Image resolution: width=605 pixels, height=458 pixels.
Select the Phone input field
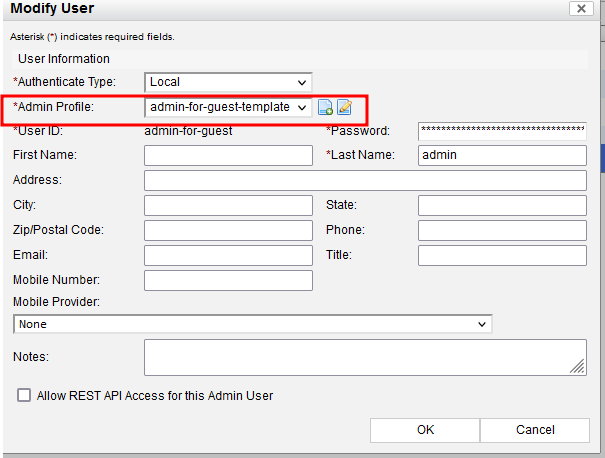[501, 230]
